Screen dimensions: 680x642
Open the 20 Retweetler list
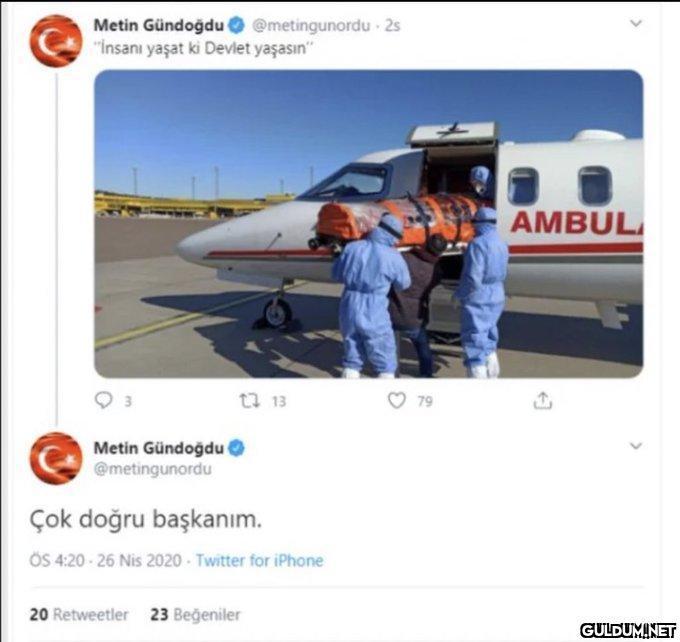(79, 614)
